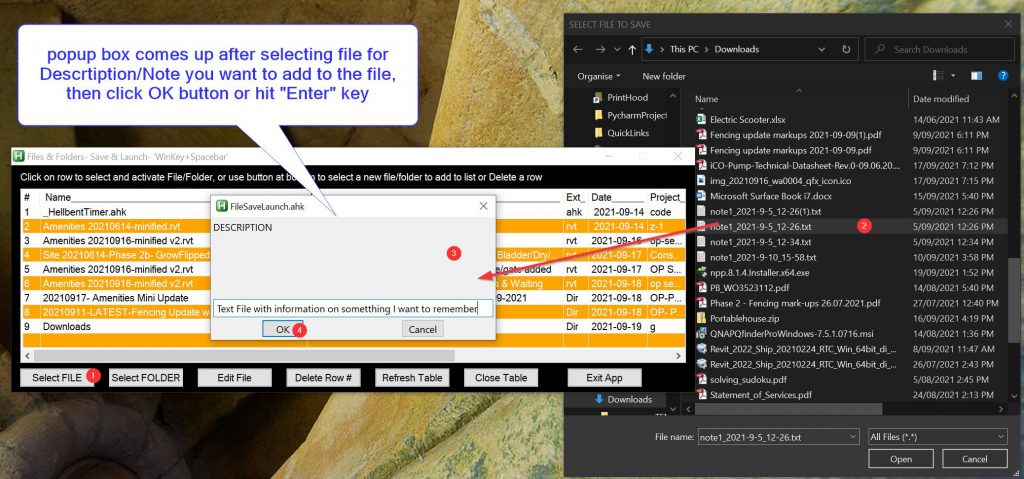Select QuickLinks in the navigation pane
This screenshot has width=1024, height=479.
[x=621, y=133]
